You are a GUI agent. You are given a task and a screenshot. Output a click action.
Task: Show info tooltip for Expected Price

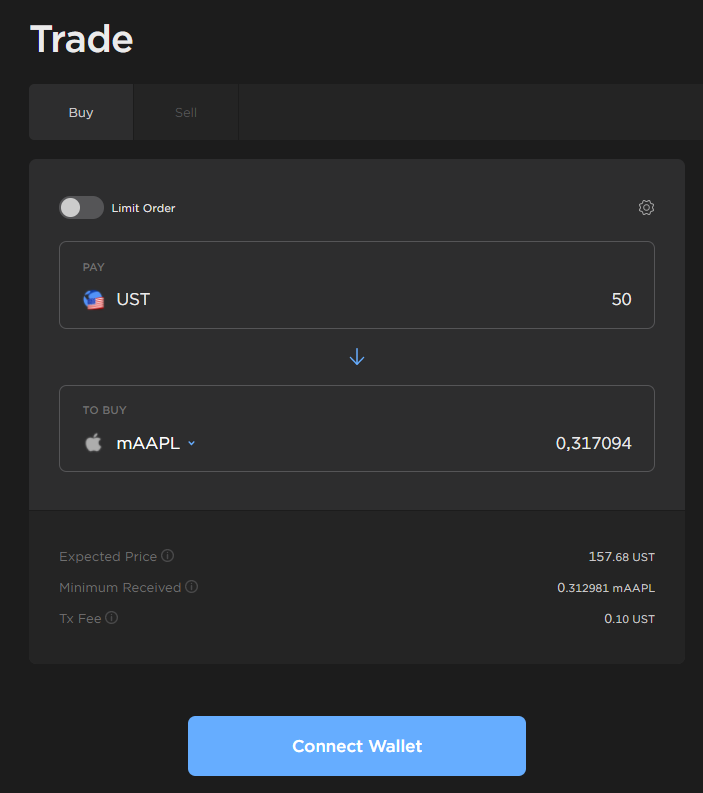tap(168, 556)
